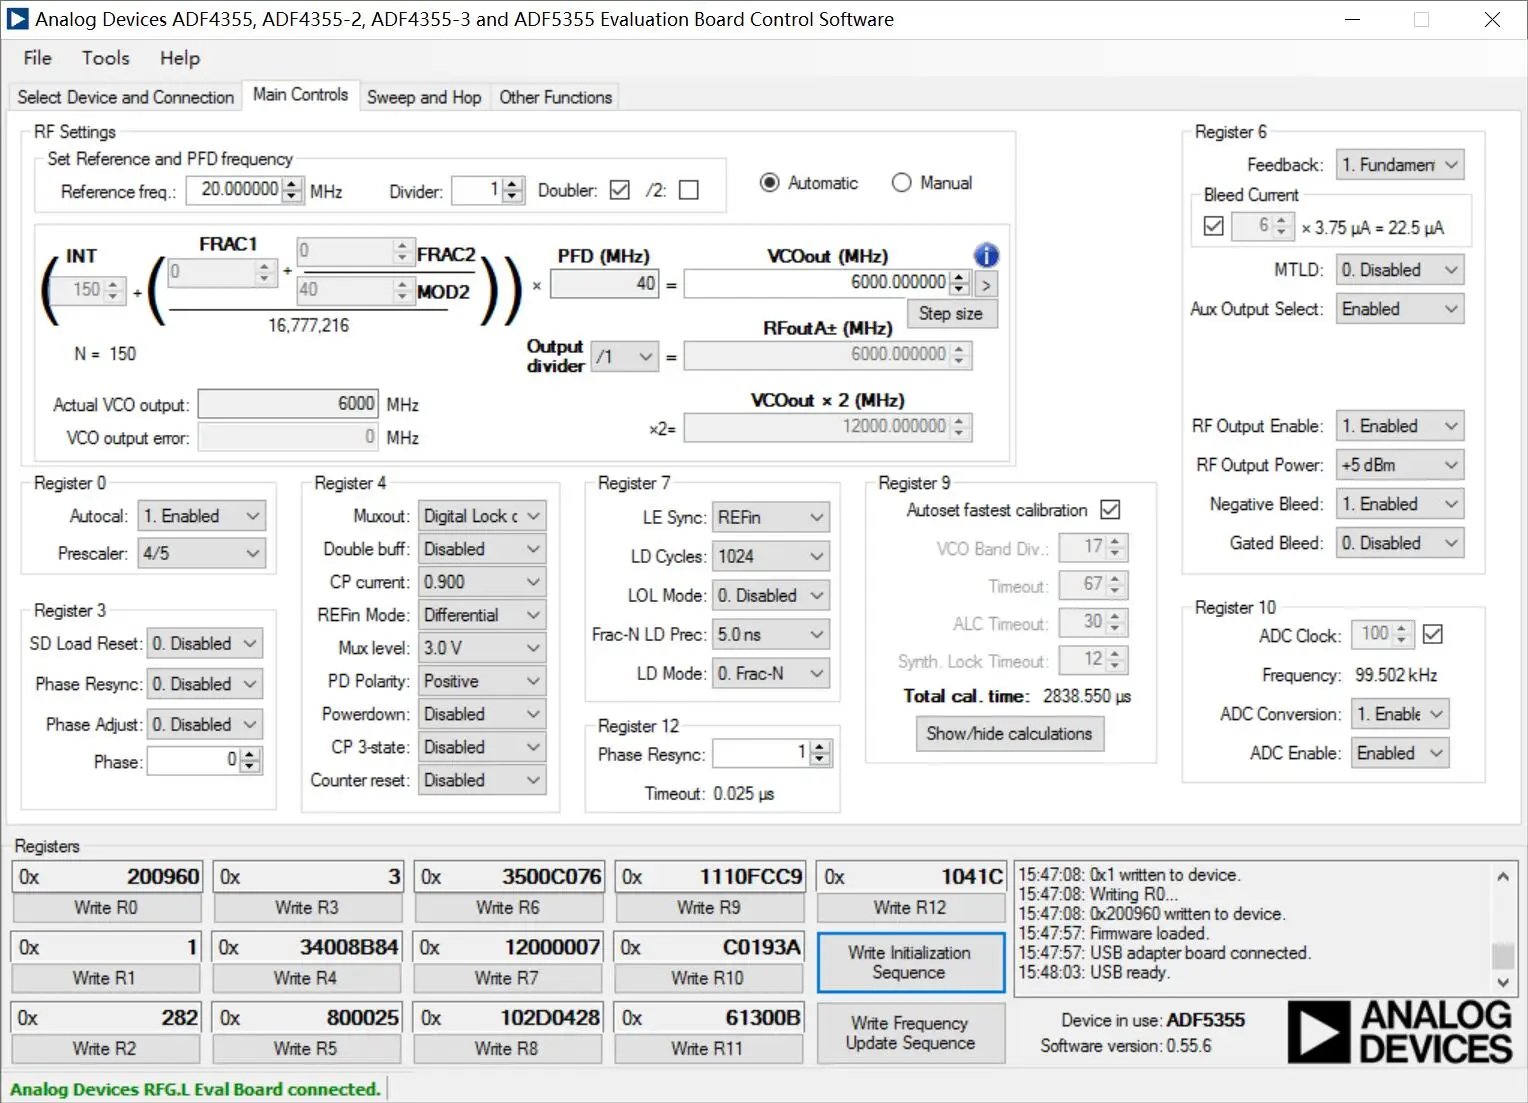Click the arrow button beside VCOout field

pos(986,285)
